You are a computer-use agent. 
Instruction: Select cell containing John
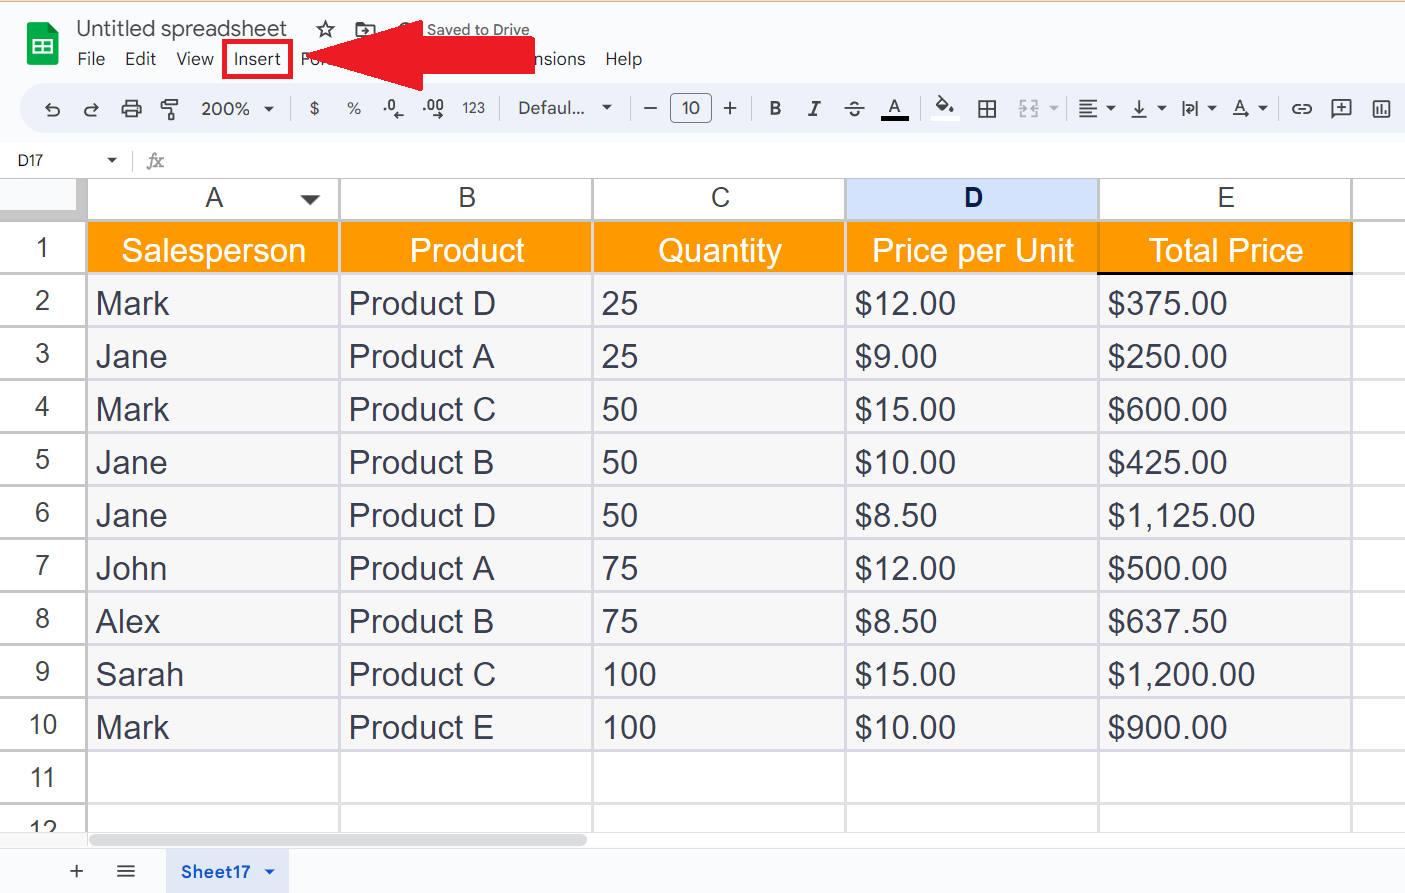(213, 567)
